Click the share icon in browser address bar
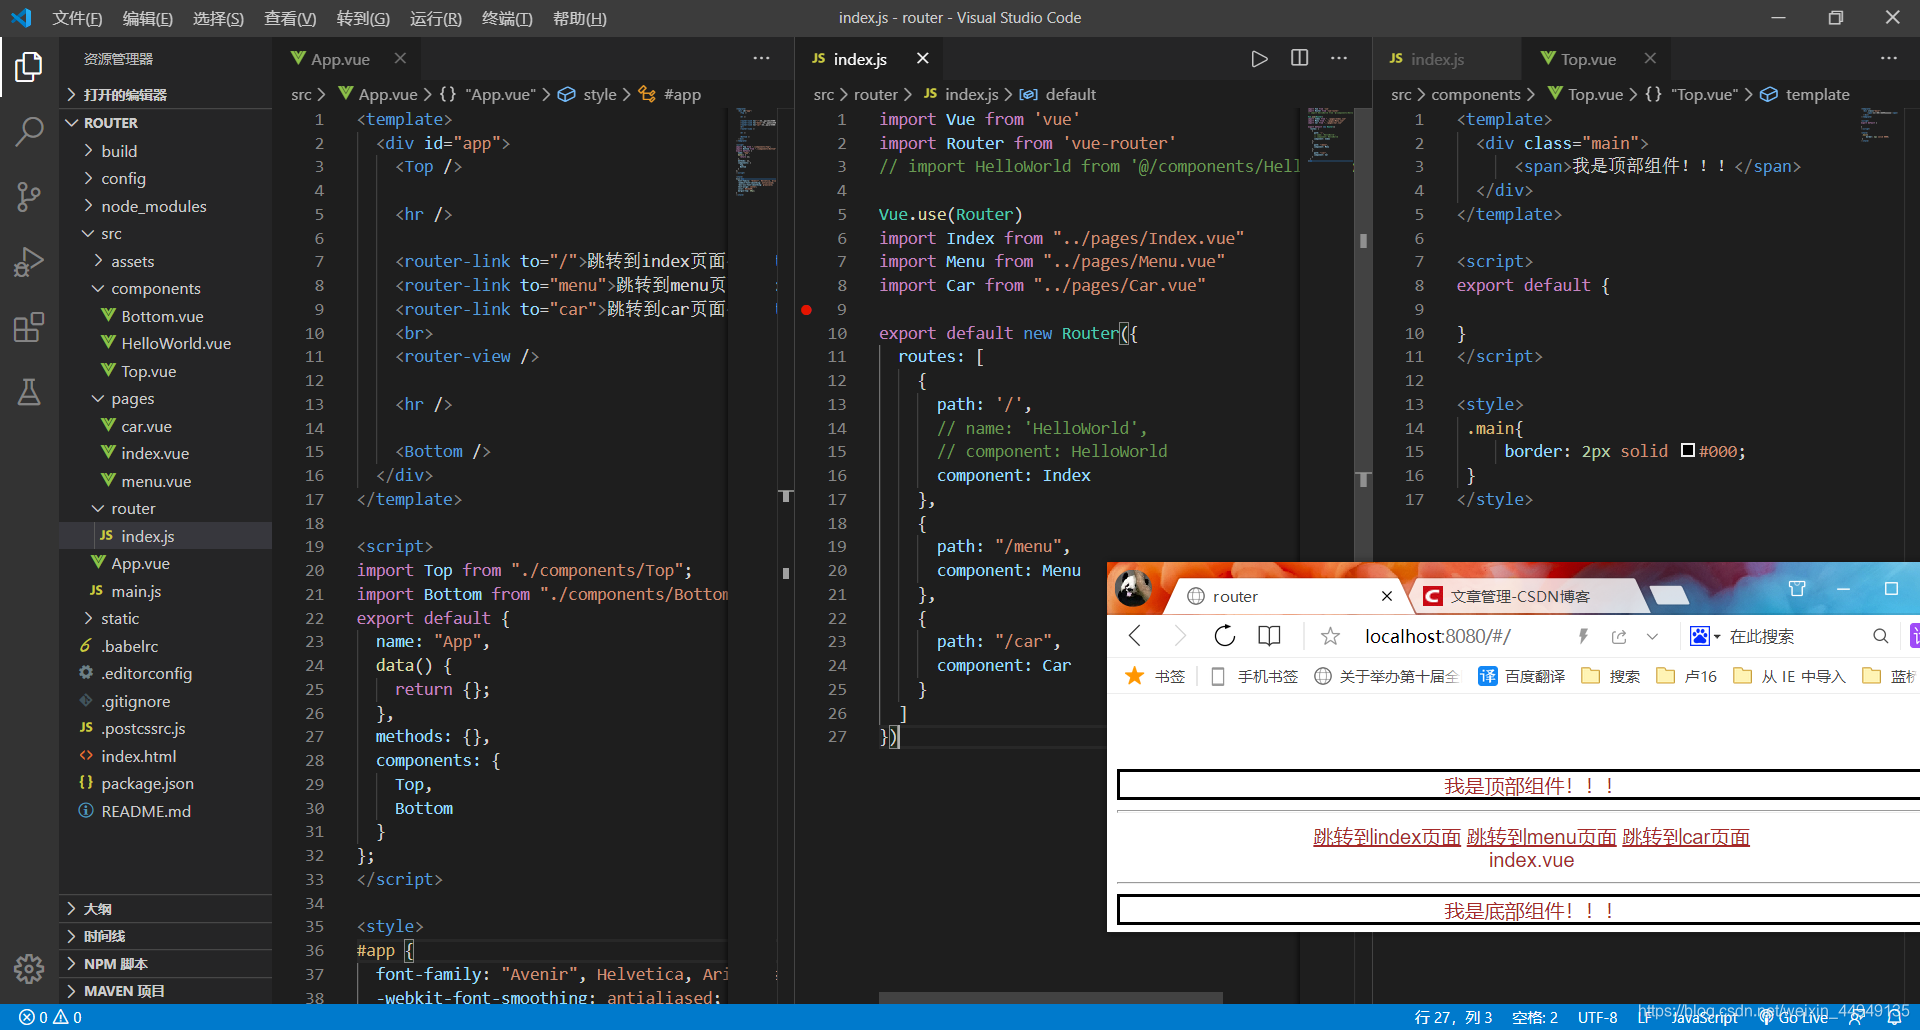 (x=1619, y=636)
